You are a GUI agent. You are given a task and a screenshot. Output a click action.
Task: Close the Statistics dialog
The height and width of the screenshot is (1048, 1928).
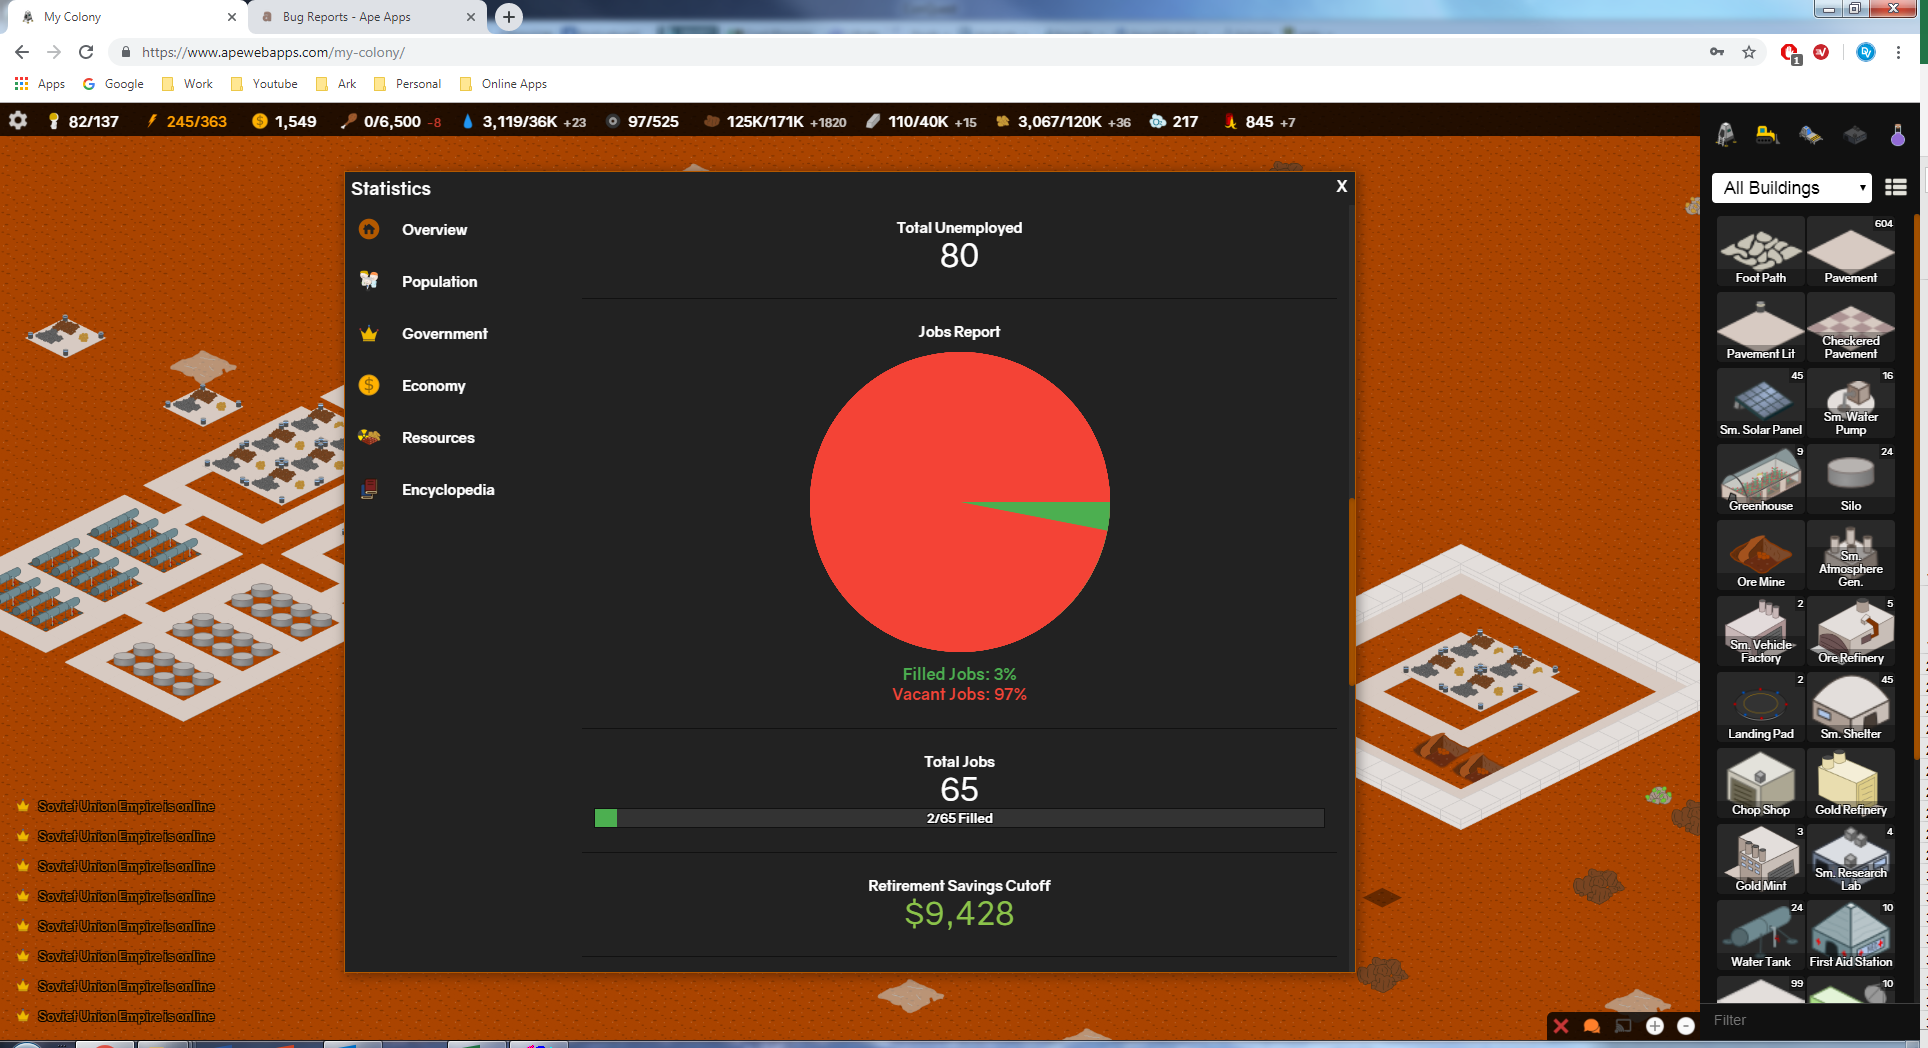click(1342, 186)
